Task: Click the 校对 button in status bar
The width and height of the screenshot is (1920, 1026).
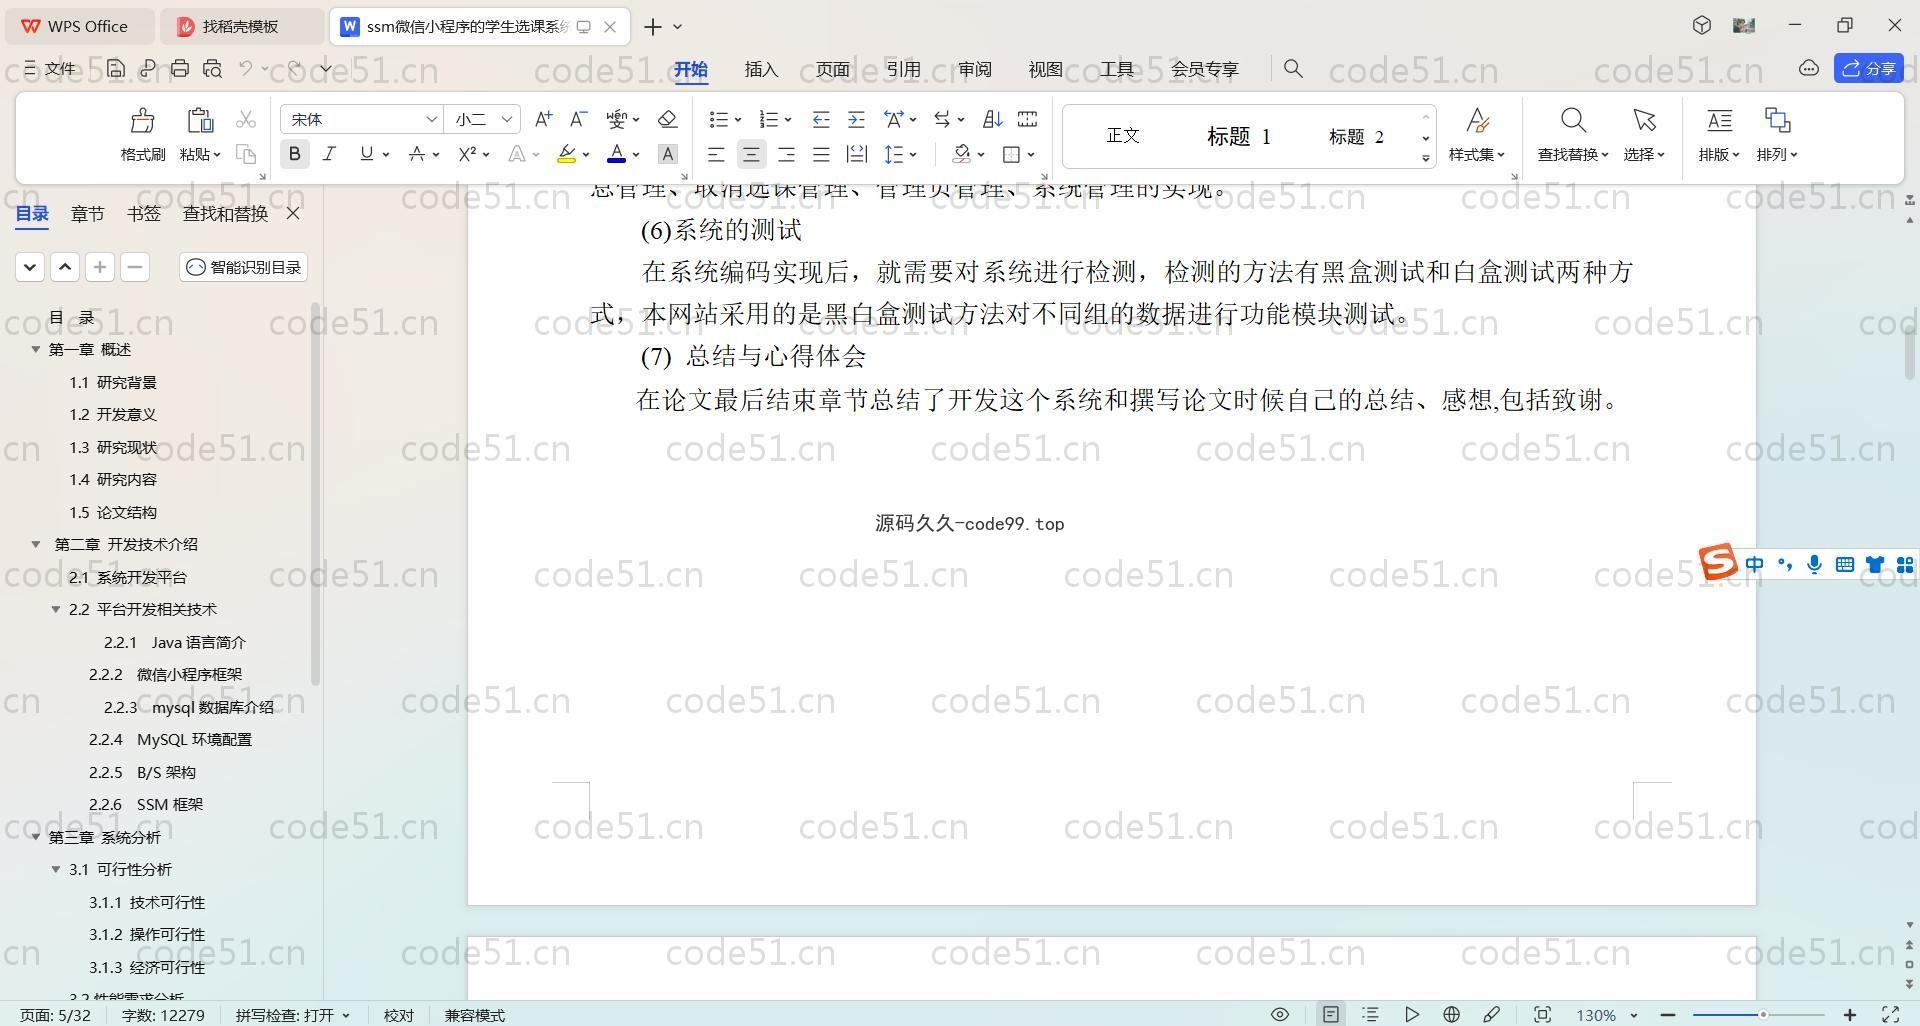Action: (x=398, y=1015)
